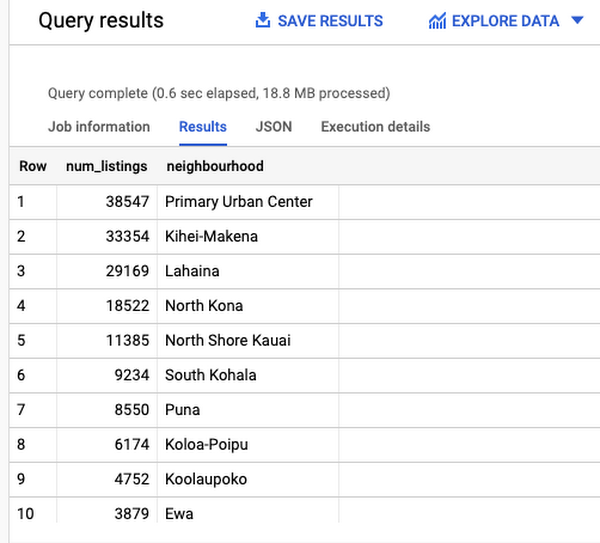
Task: Select the Results tab
Action: (203, 127)
